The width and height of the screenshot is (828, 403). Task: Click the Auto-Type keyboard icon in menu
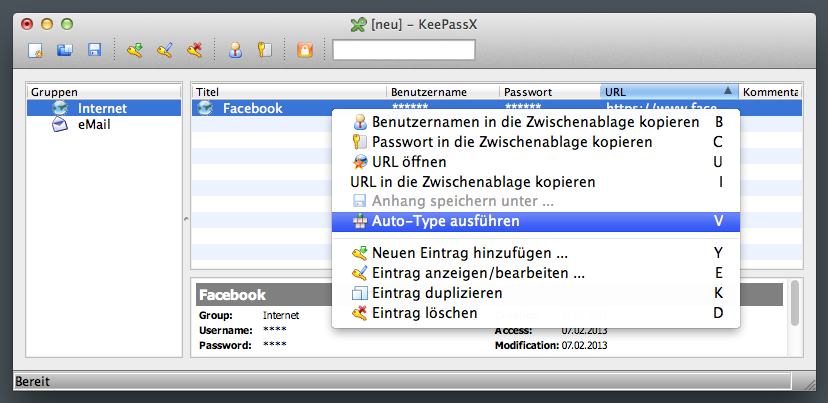pyautogui.click(x=360, y=221)
